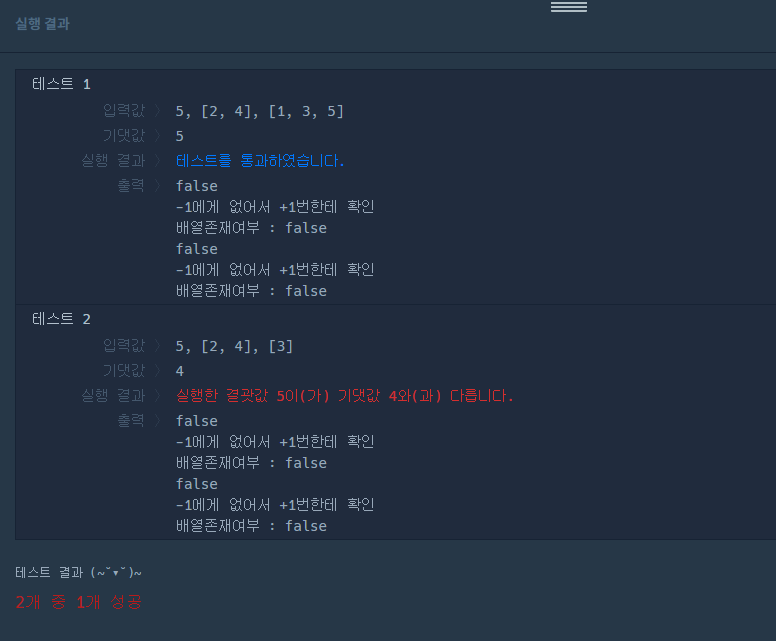Viewport: 776px width, 641px height.
Task: Click the '실행 결과' panel heading
Action: tap(43, 23)
